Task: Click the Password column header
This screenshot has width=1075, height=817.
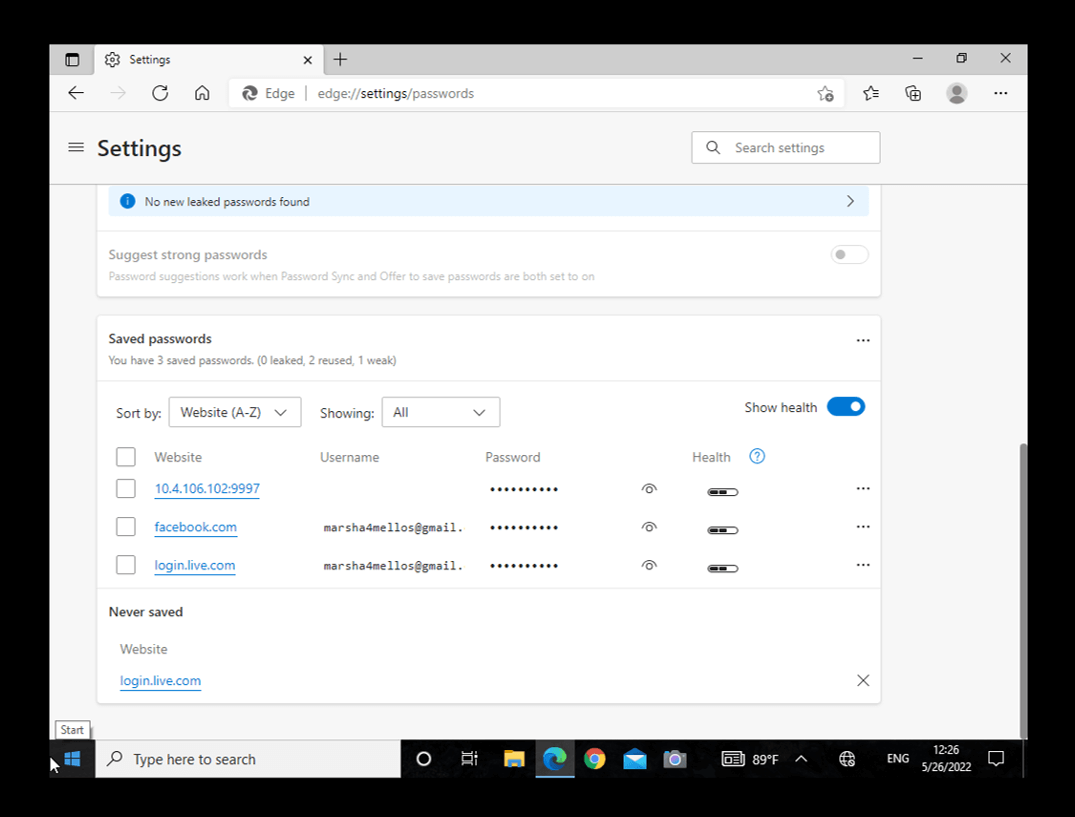Action: point(513,457)
